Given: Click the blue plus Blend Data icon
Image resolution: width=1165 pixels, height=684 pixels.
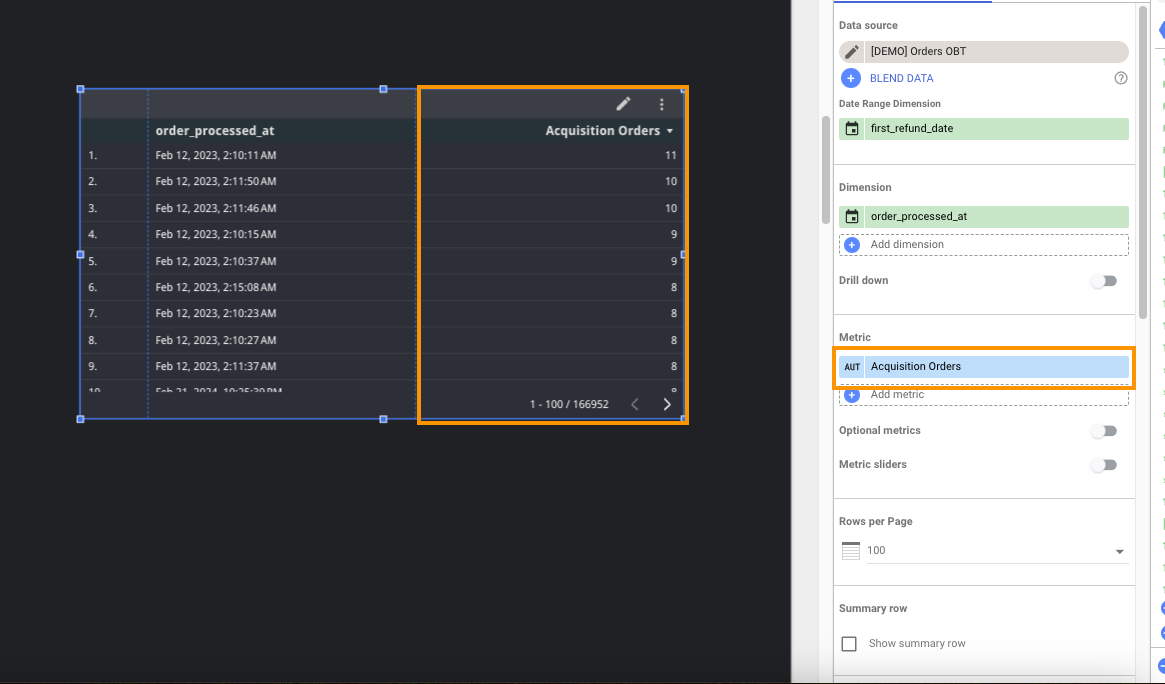Looking at the screenshot, I should 851,78.
